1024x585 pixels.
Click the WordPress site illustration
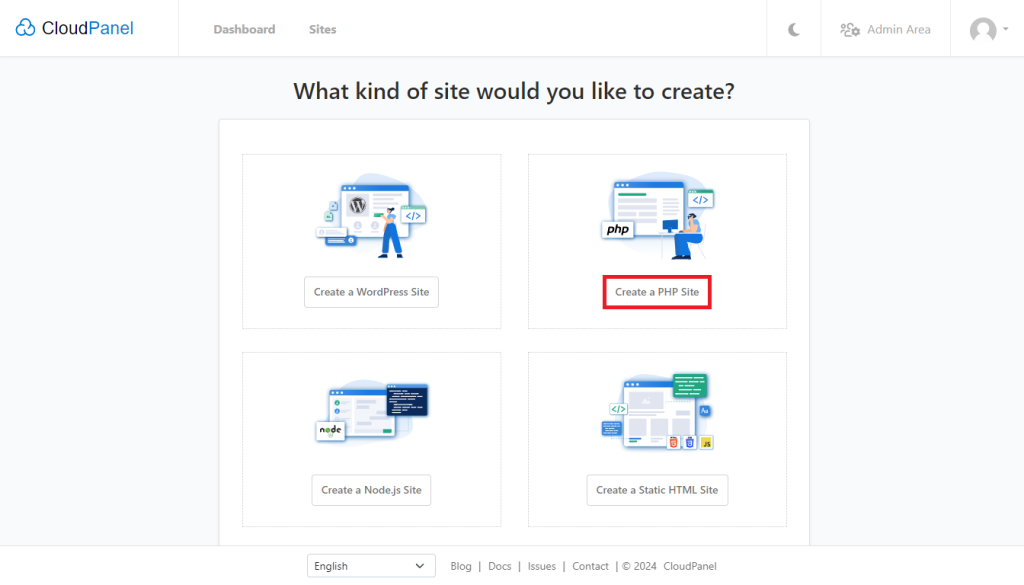pyautogui.click(x=372, y=216)
